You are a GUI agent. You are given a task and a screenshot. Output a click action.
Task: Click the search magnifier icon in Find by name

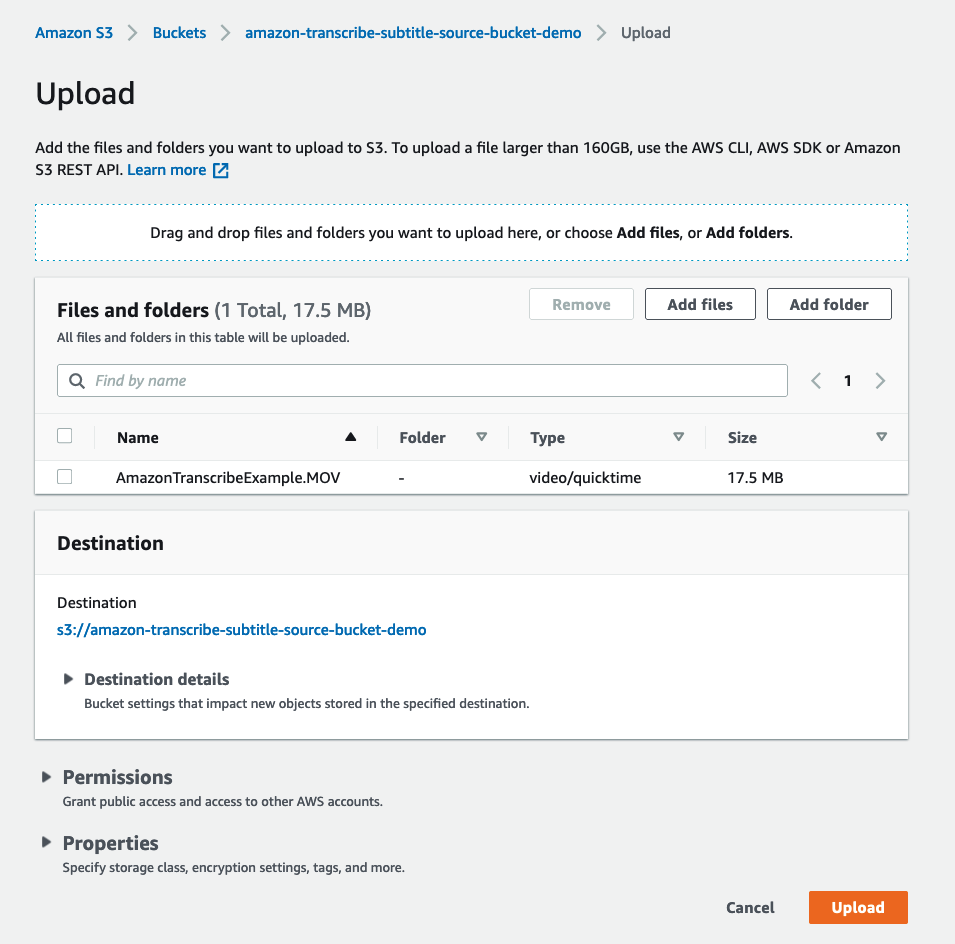click(x=77, y=381)
